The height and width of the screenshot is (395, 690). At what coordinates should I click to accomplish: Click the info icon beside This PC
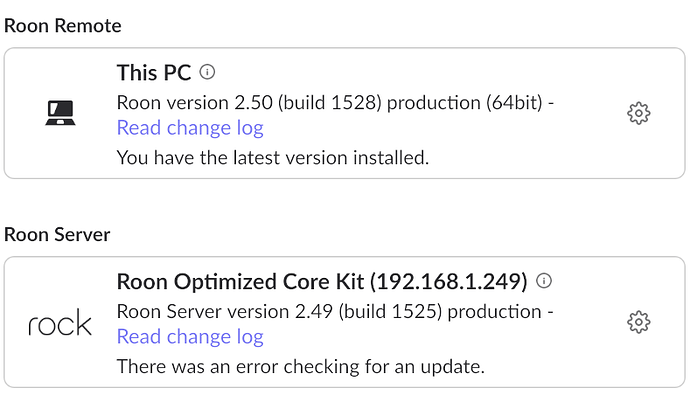point(207,72)
